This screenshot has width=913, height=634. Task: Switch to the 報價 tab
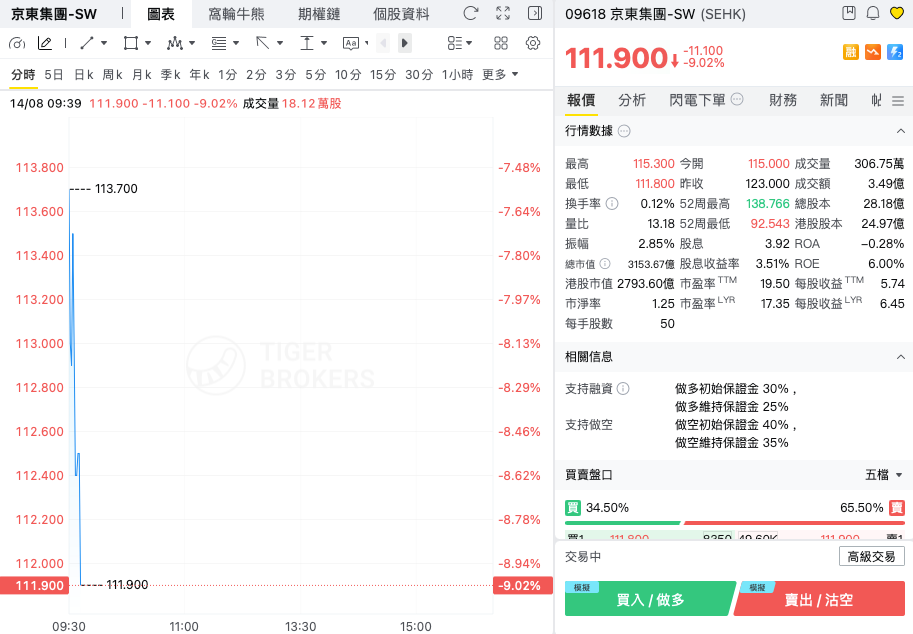(x=581, y=100)
